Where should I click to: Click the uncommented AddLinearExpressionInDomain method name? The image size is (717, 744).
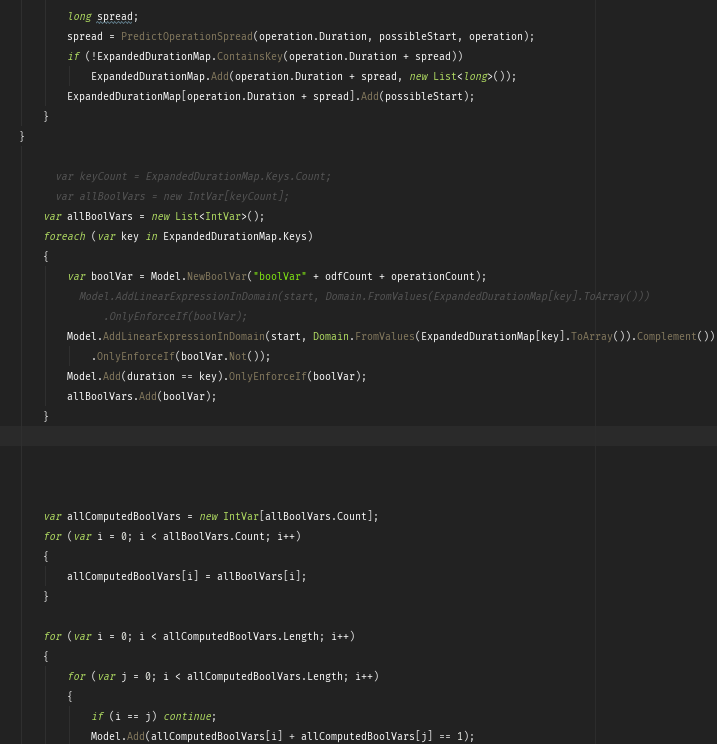coord(184,336)
